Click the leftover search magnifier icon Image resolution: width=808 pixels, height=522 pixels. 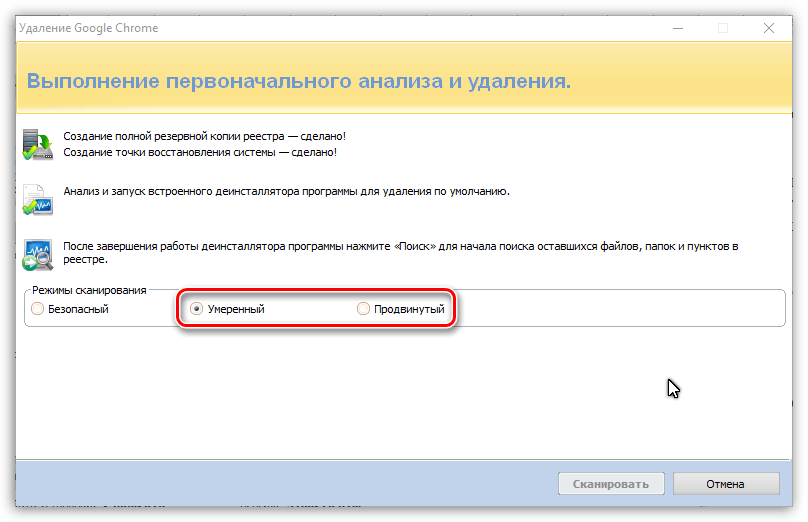click(x=38, y=255)
